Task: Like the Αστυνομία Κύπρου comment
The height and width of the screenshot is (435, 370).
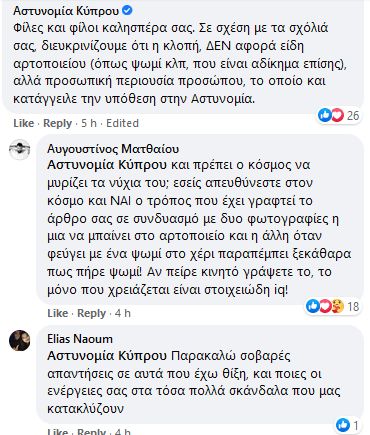Action: 24,123
